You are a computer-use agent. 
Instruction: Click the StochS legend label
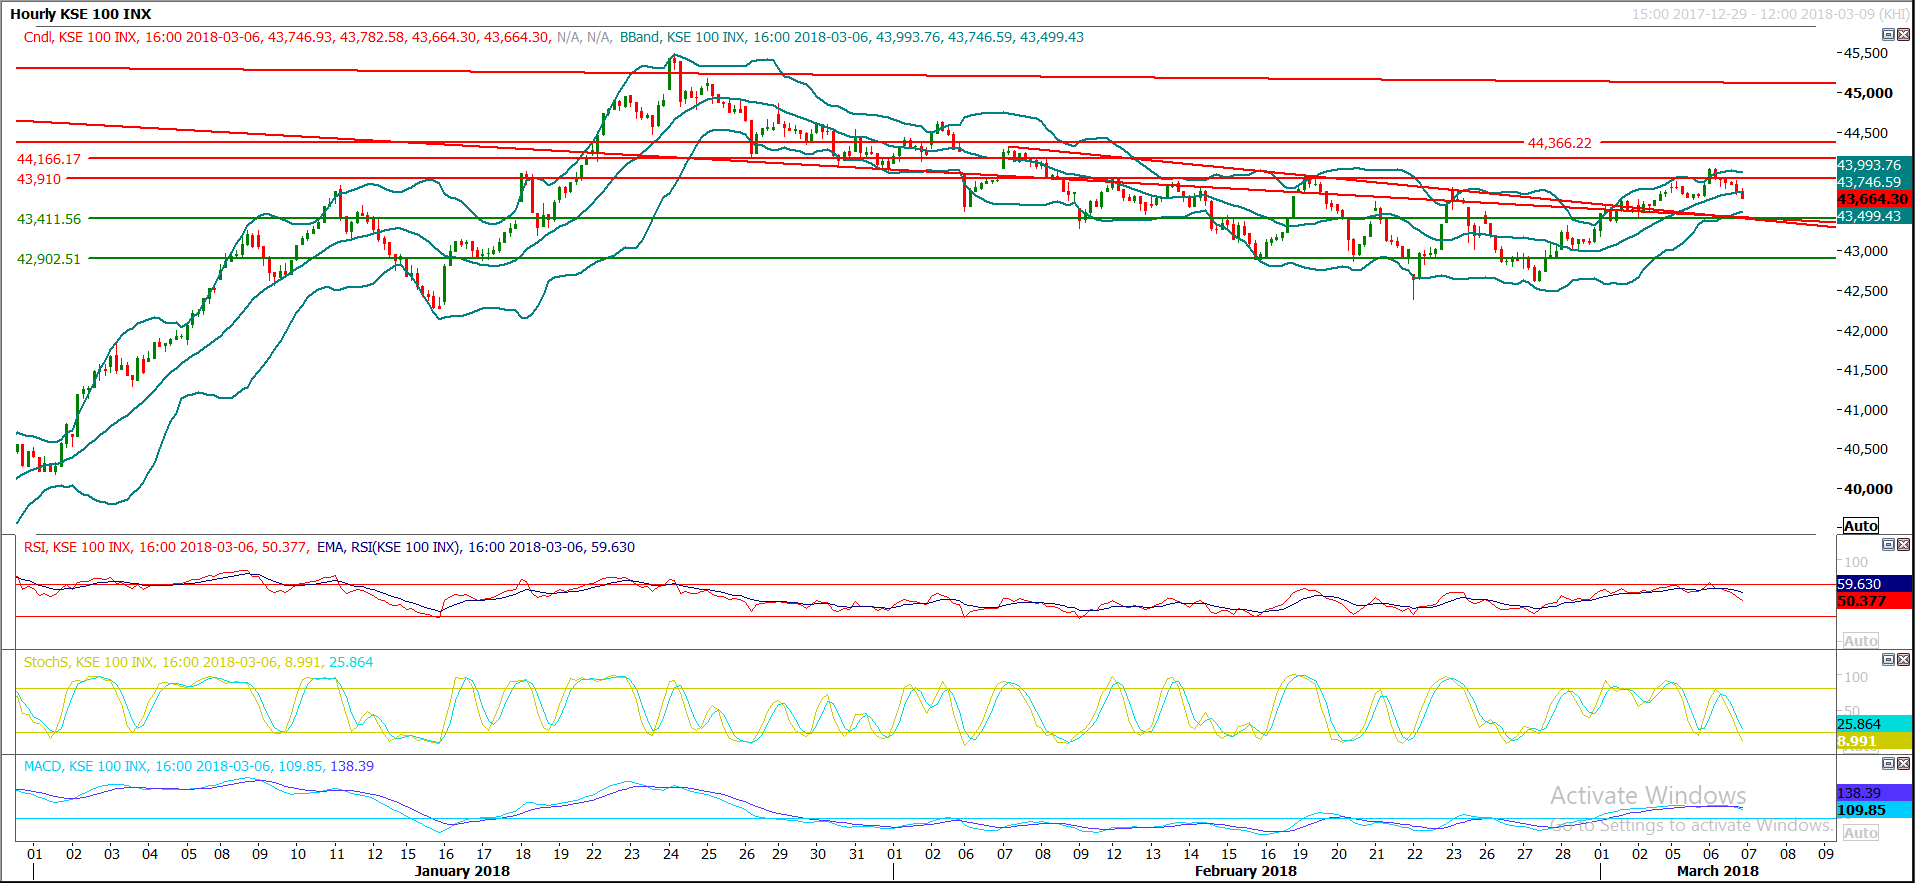coord(198,662)
